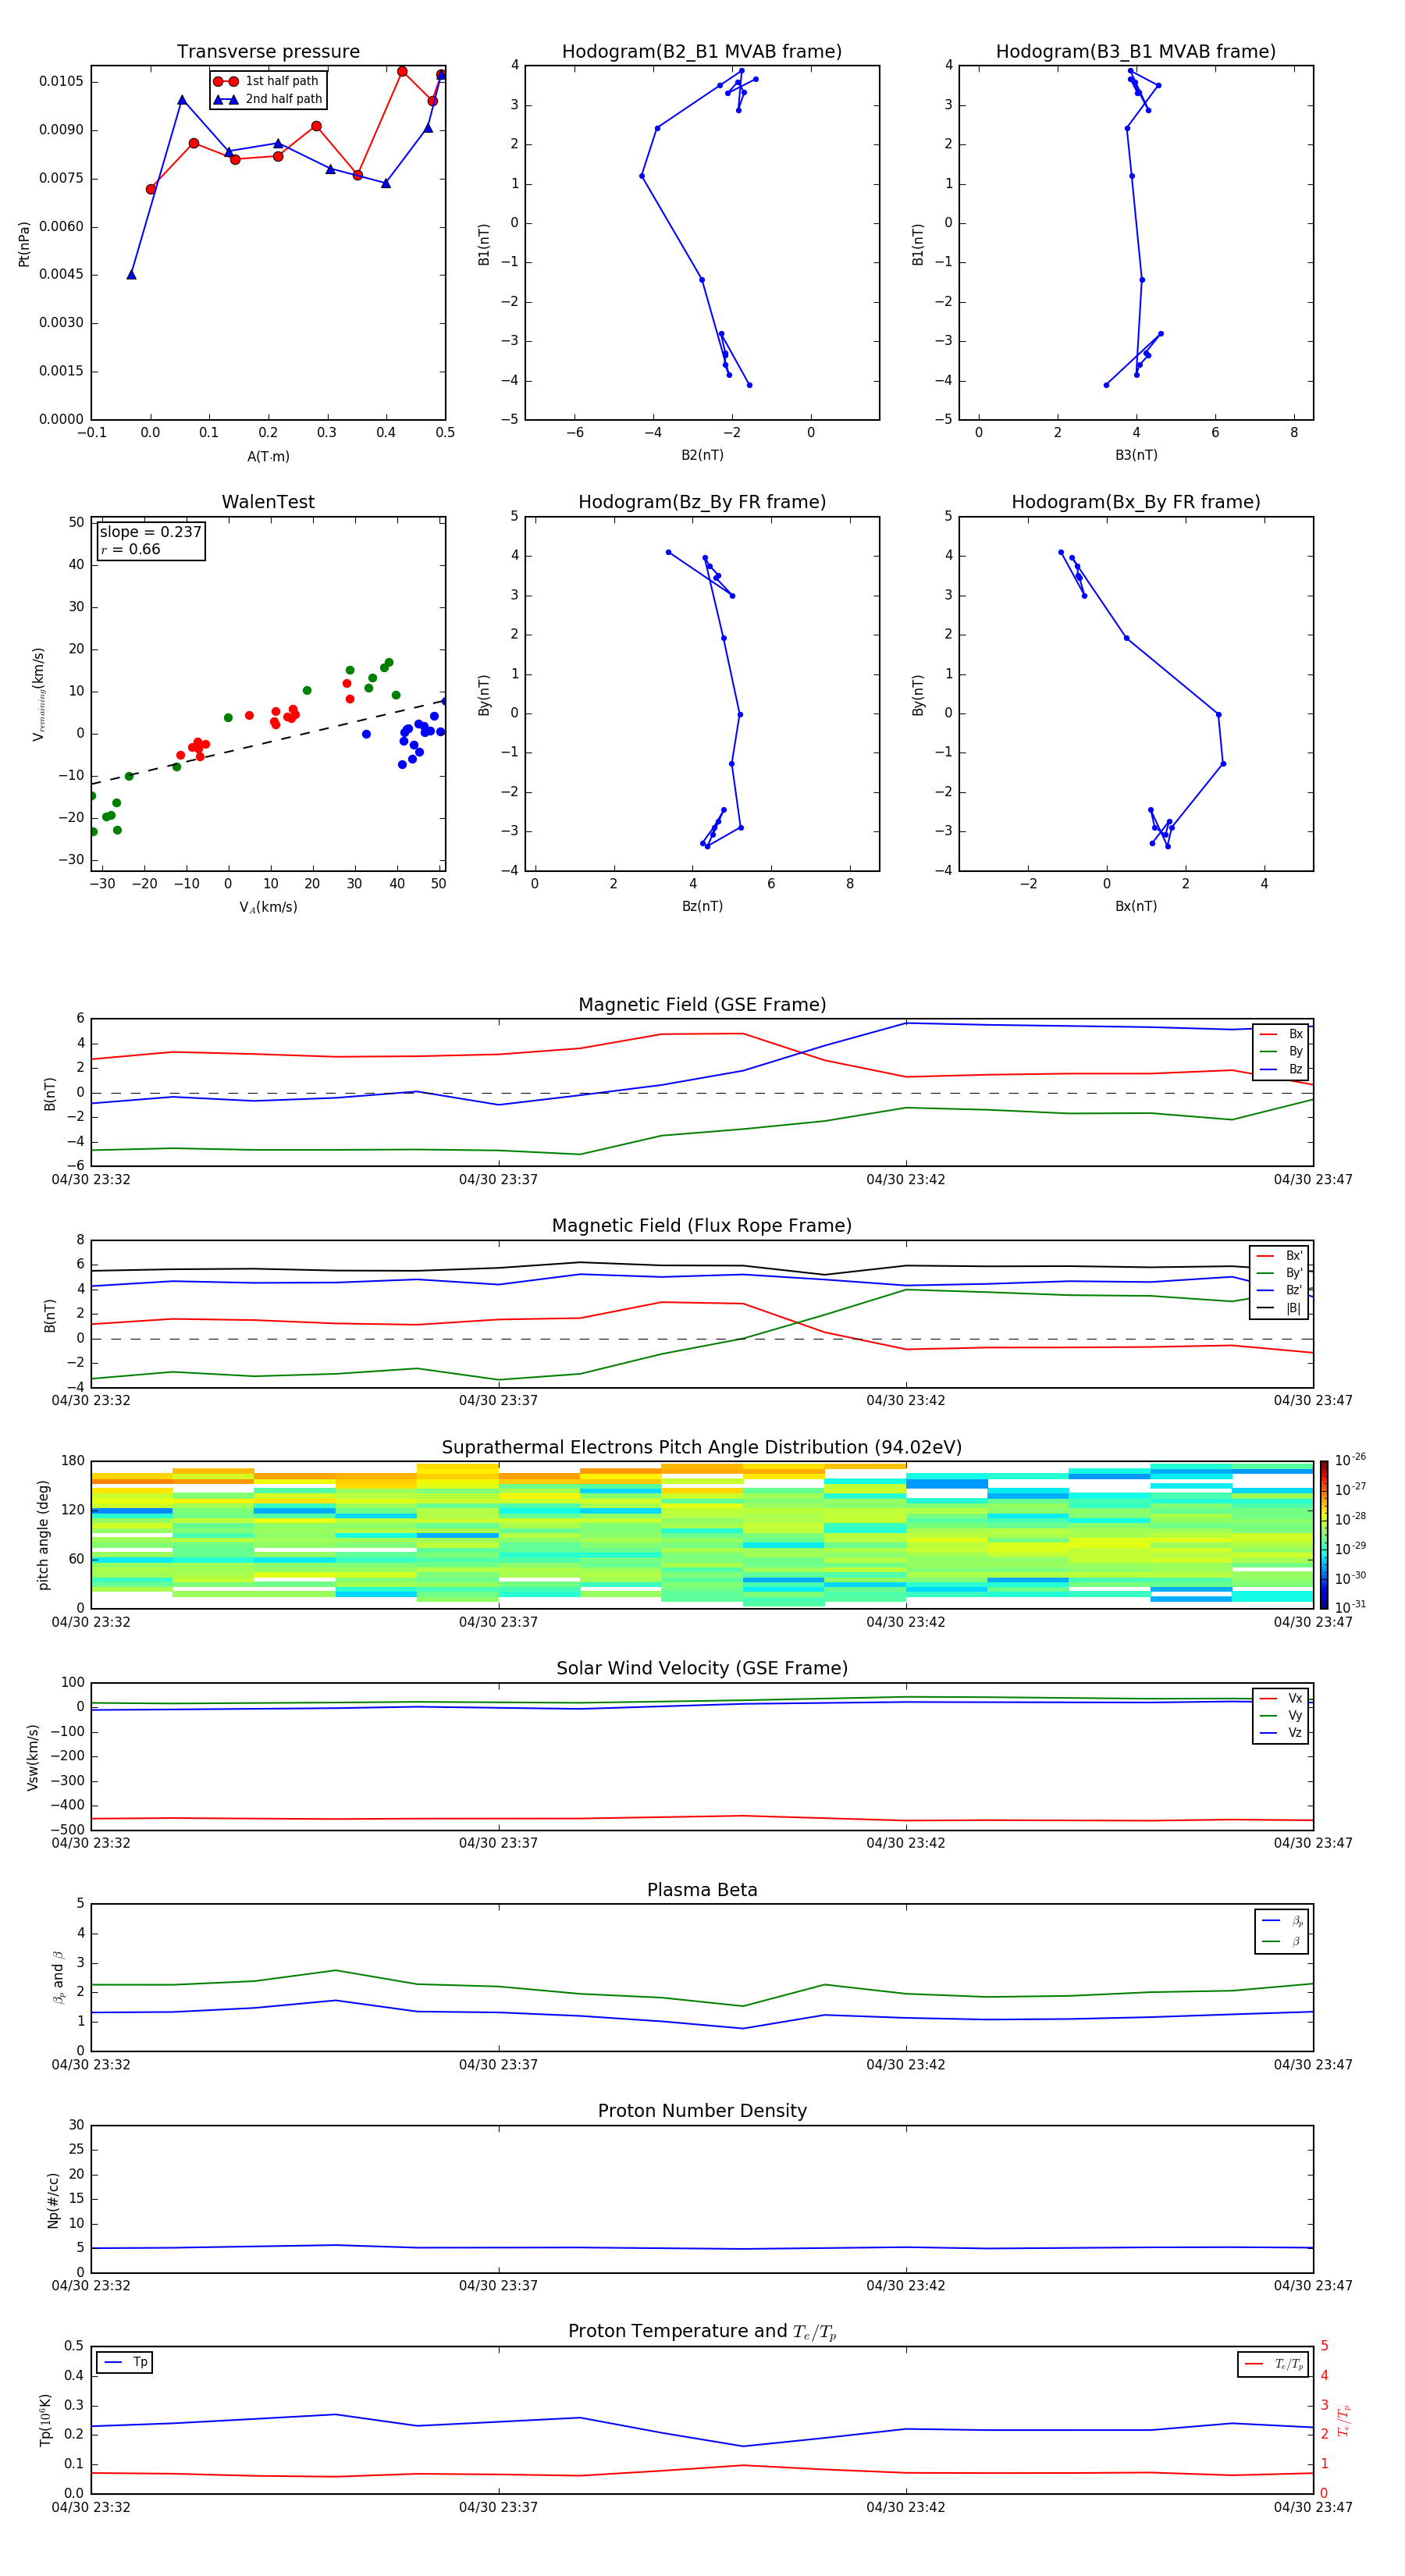Click the 10^-31 colorbar label

pos(1350,1607)
